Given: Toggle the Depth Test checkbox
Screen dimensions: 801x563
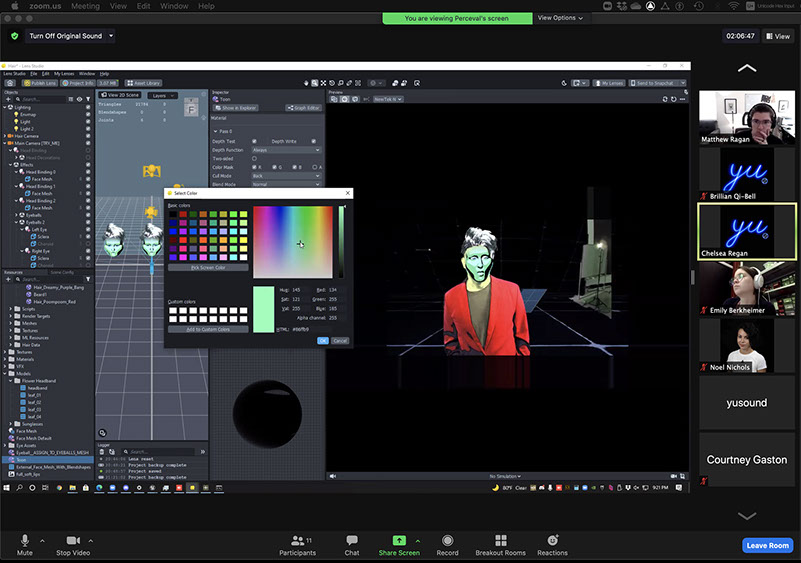Looking at the screenshot, I should [254, 141].
